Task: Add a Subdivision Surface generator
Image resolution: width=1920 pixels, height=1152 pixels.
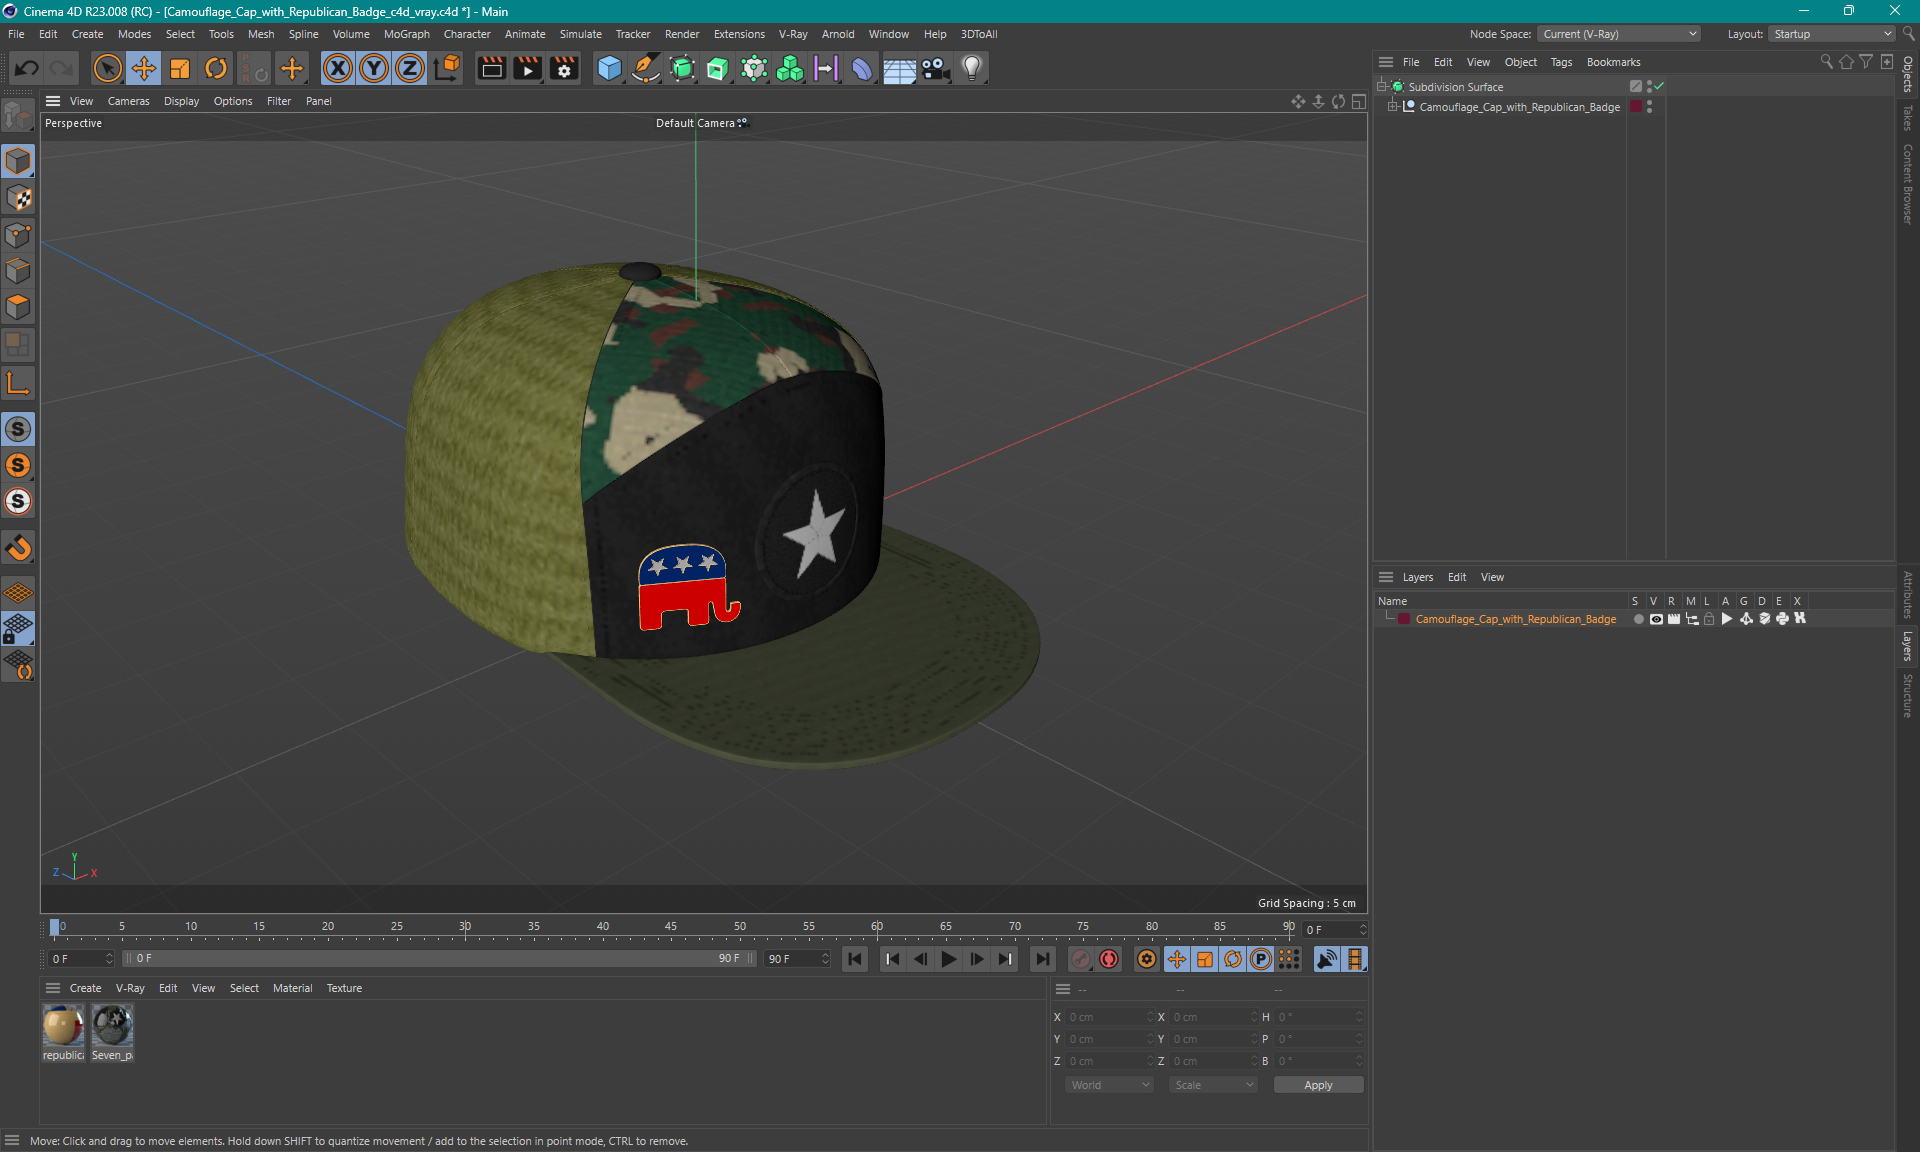Action: pos(682,68)
